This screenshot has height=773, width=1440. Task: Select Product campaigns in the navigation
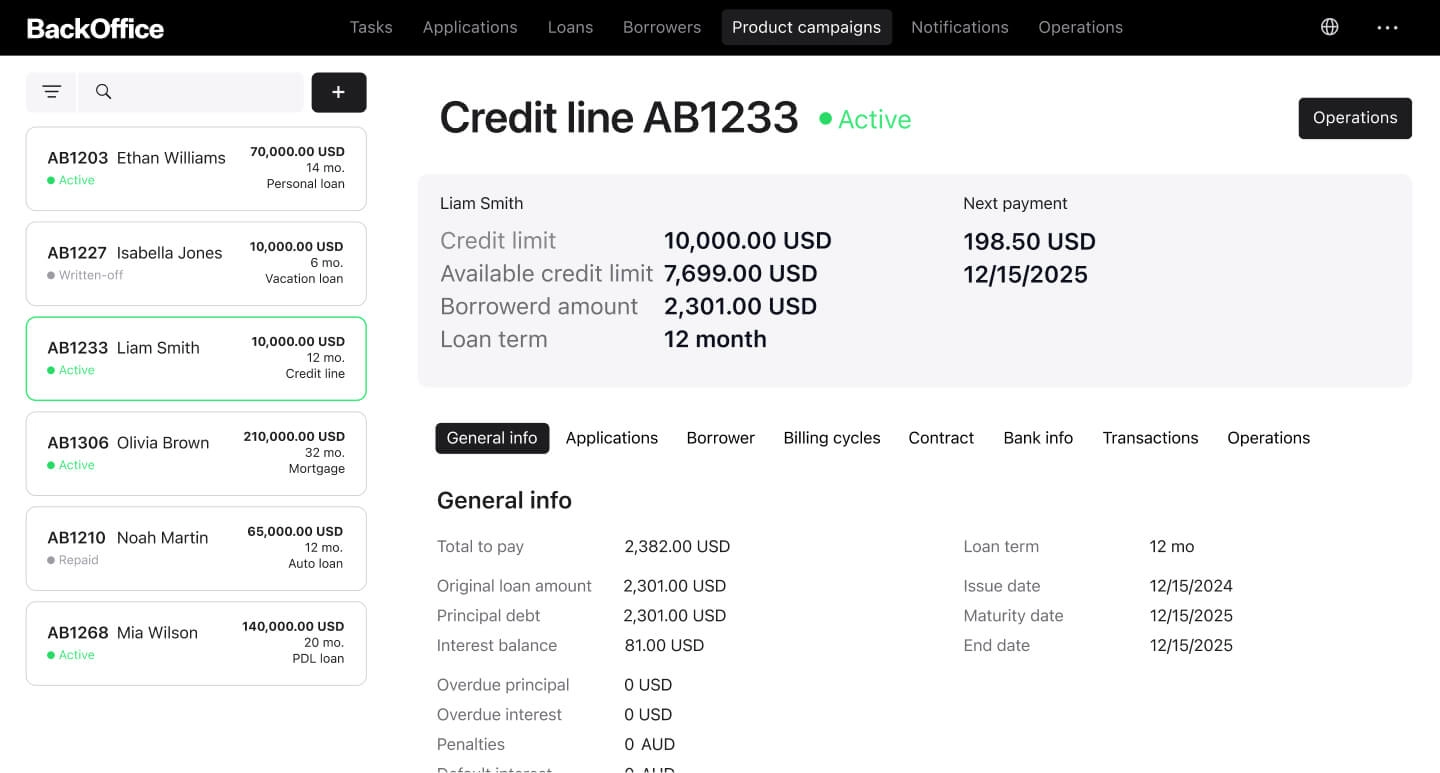tap(806, 27)
